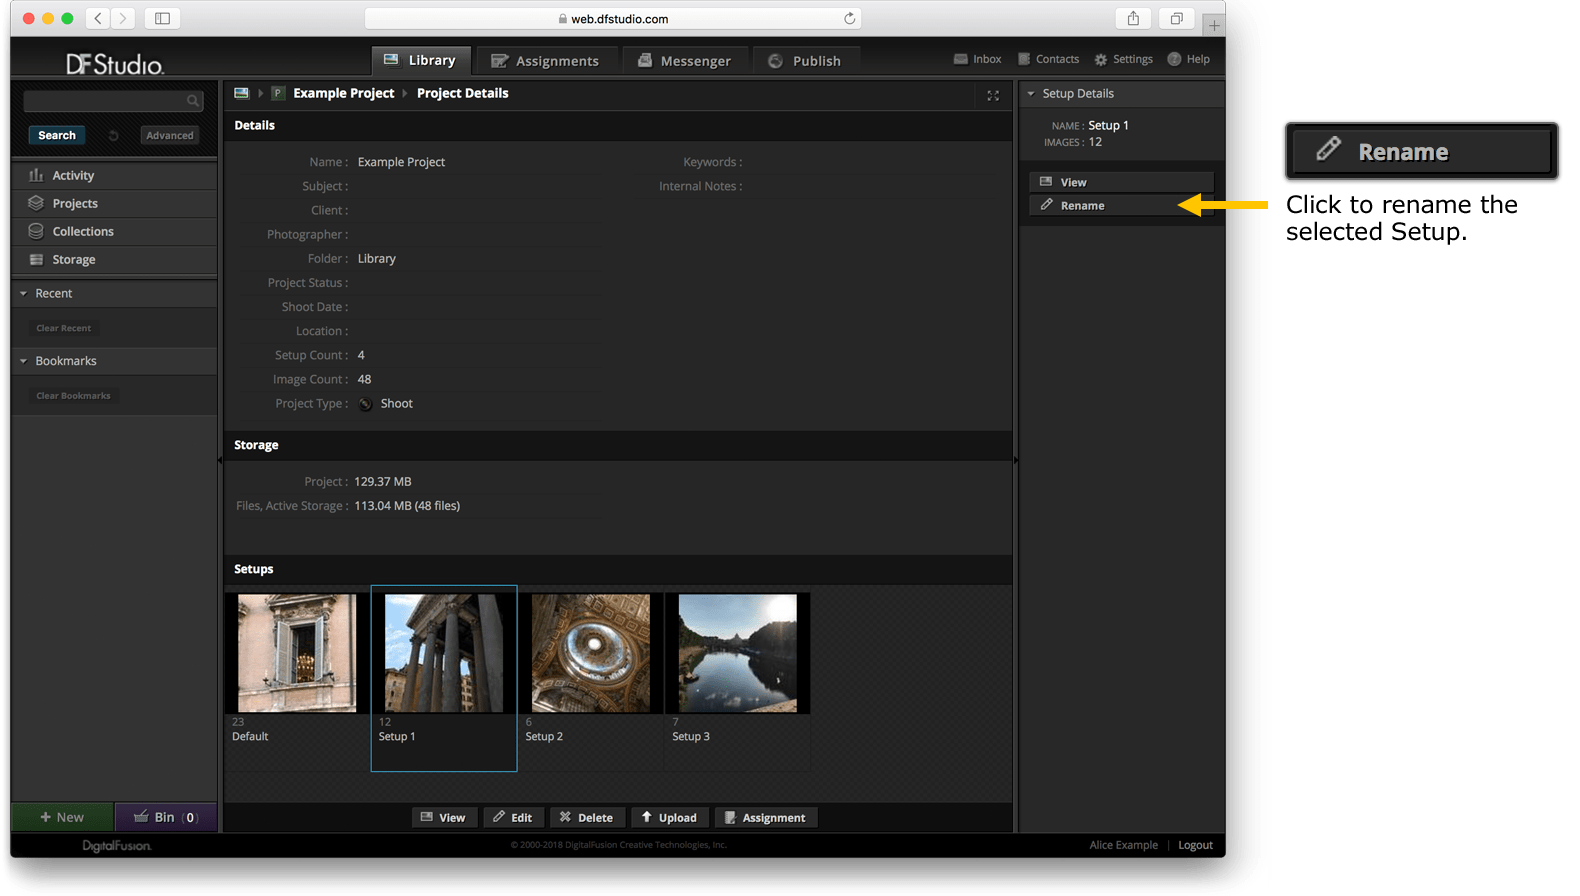This screenshot has width=1580, height=896.
Task: Reload the page in Safari
Action: click(849, 18)
